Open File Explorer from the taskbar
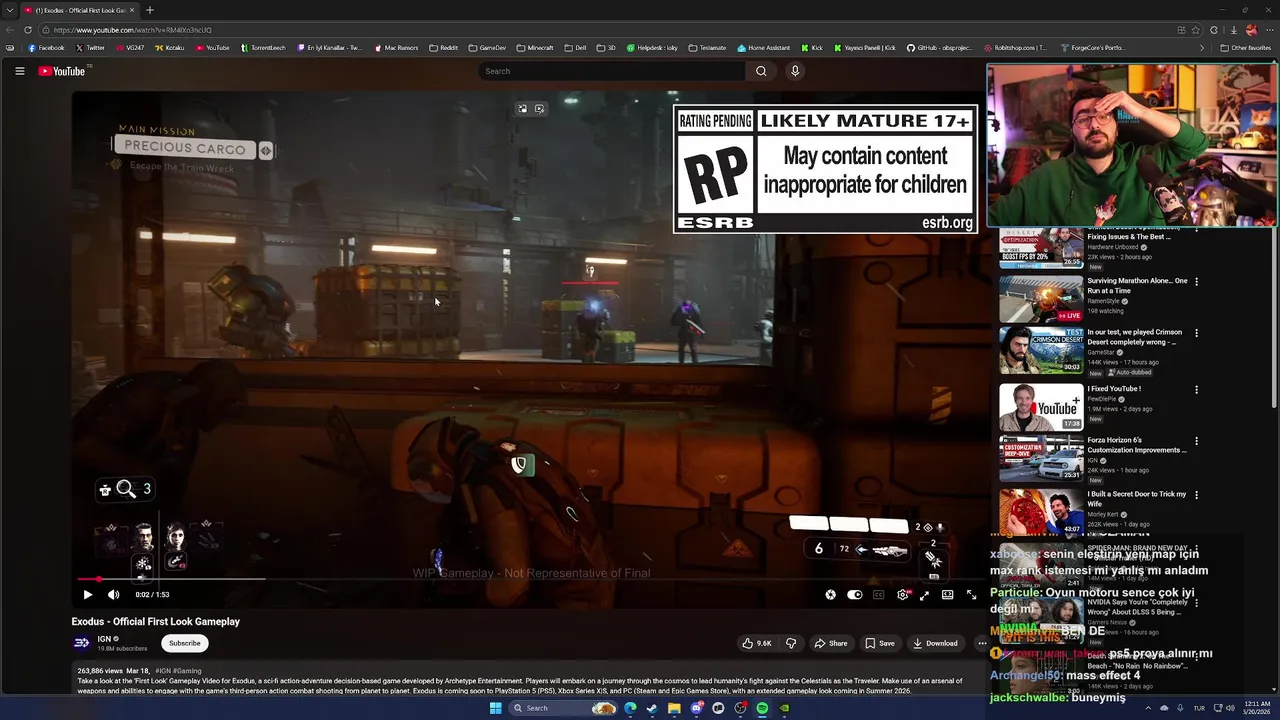Viewport: 1280px width, 720px height. click(x=674, y=708)
